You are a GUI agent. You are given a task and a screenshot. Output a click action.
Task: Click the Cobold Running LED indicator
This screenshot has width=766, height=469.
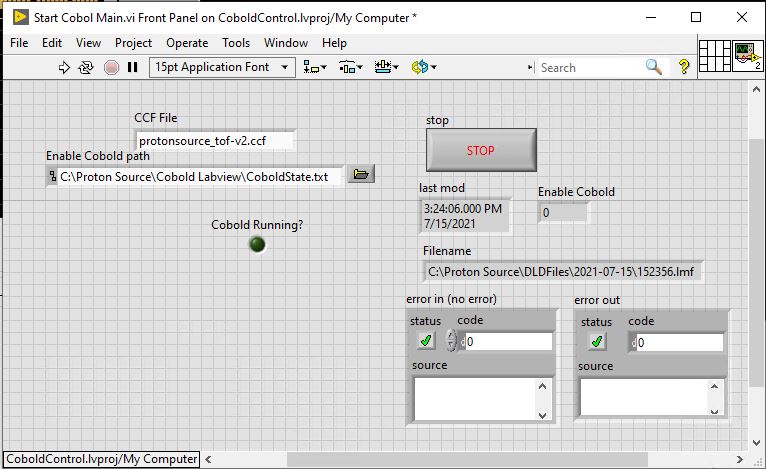coord(257,244)
